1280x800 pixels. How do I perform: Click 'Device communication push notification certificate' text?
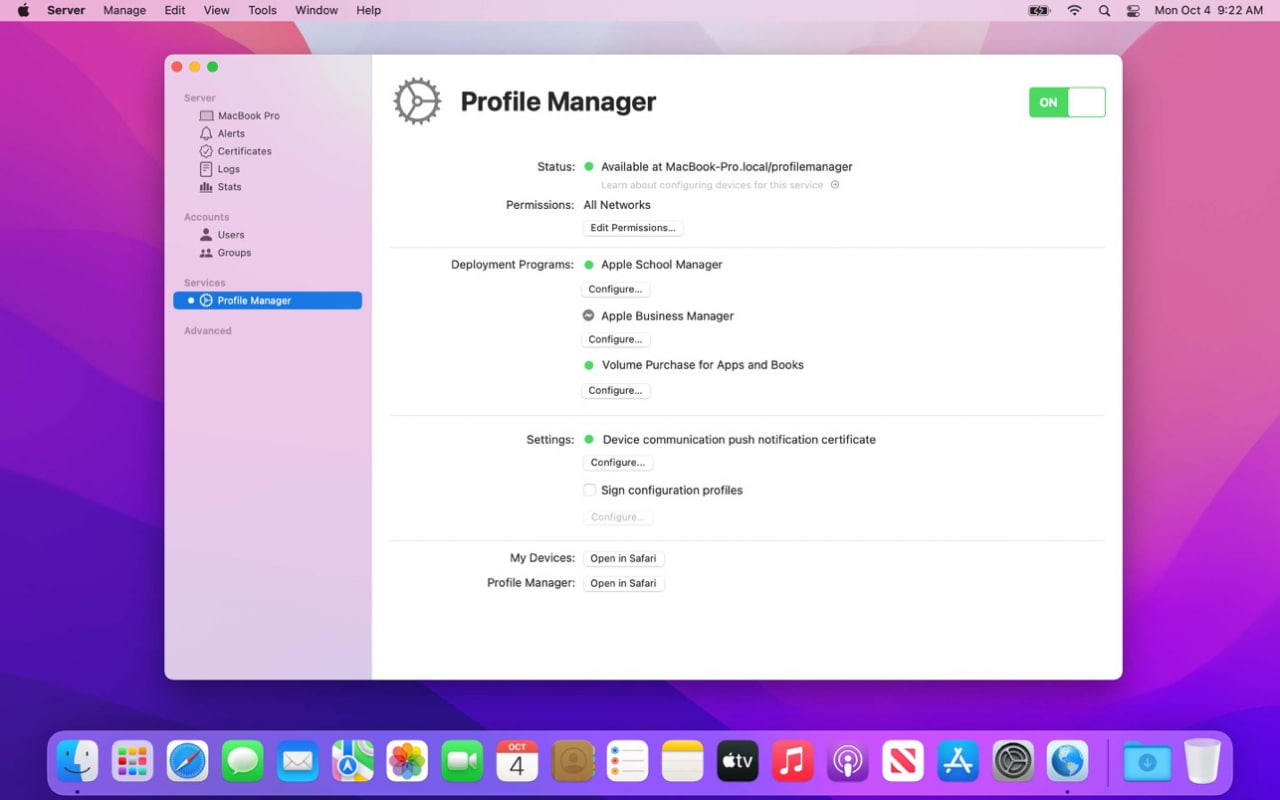(x=739, y=440)
